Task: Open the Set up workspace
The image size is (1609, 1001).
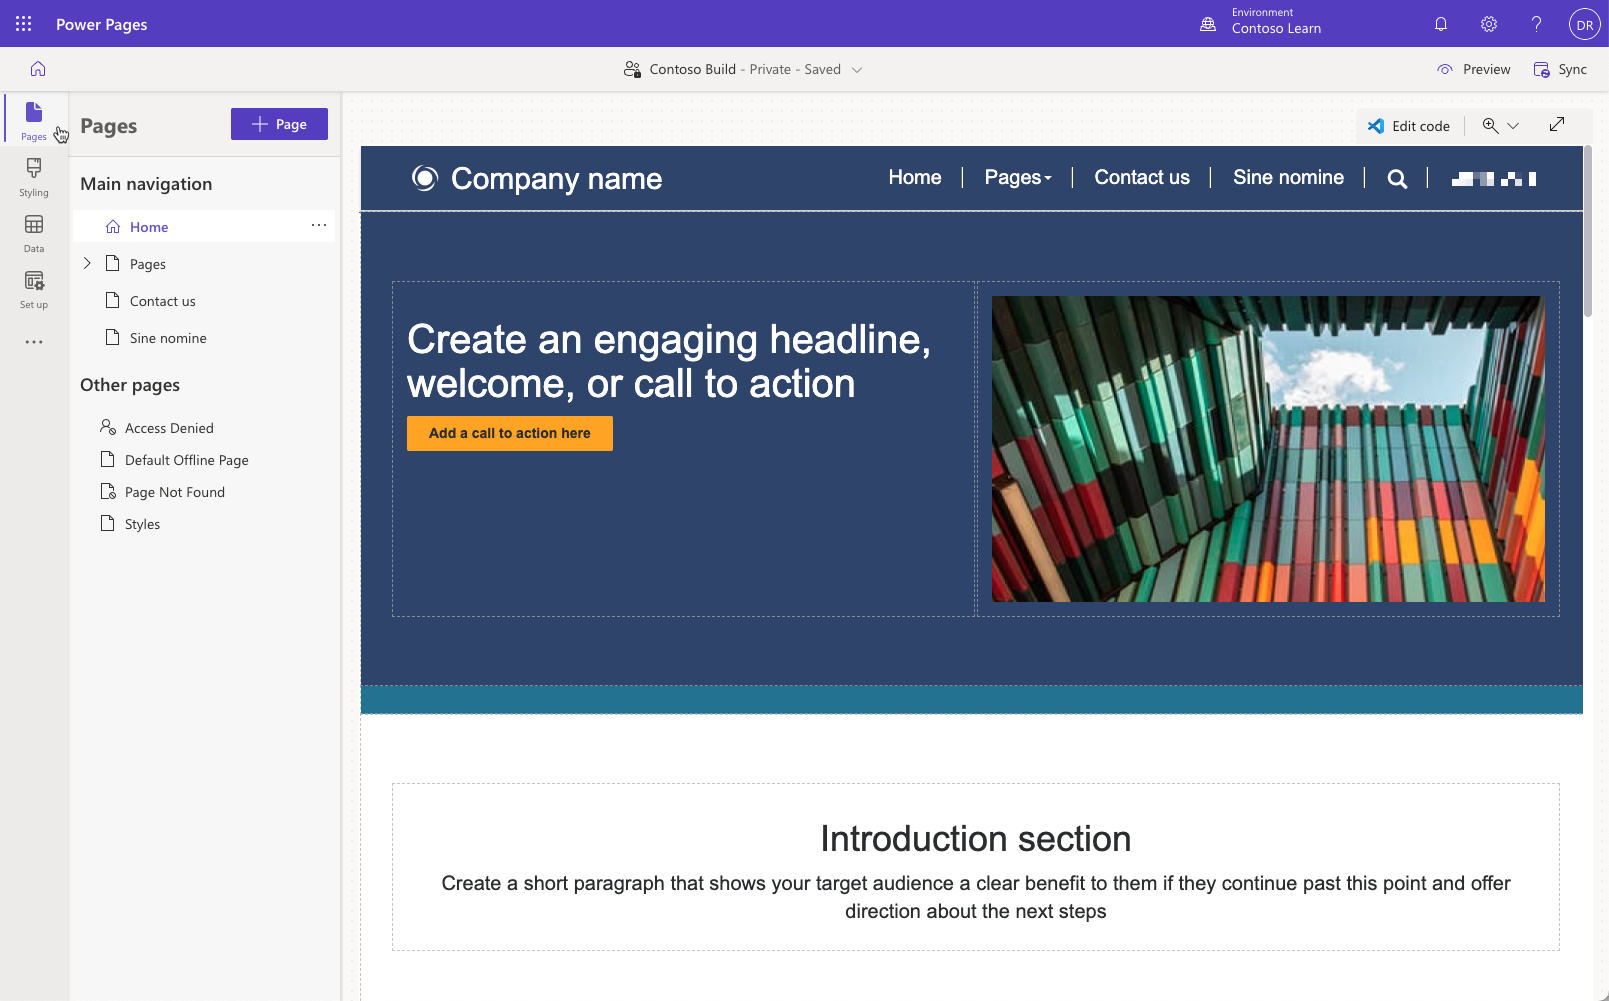Action: [x=33, y=290]
